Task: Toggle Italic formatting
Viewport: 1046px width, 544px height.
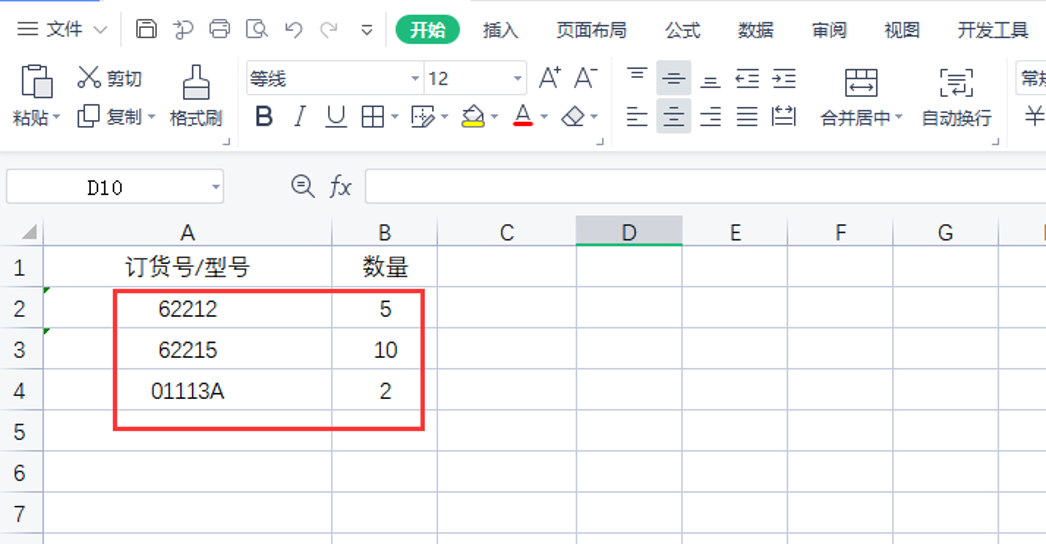Action: pyautogui.click(x=299, y=117)
